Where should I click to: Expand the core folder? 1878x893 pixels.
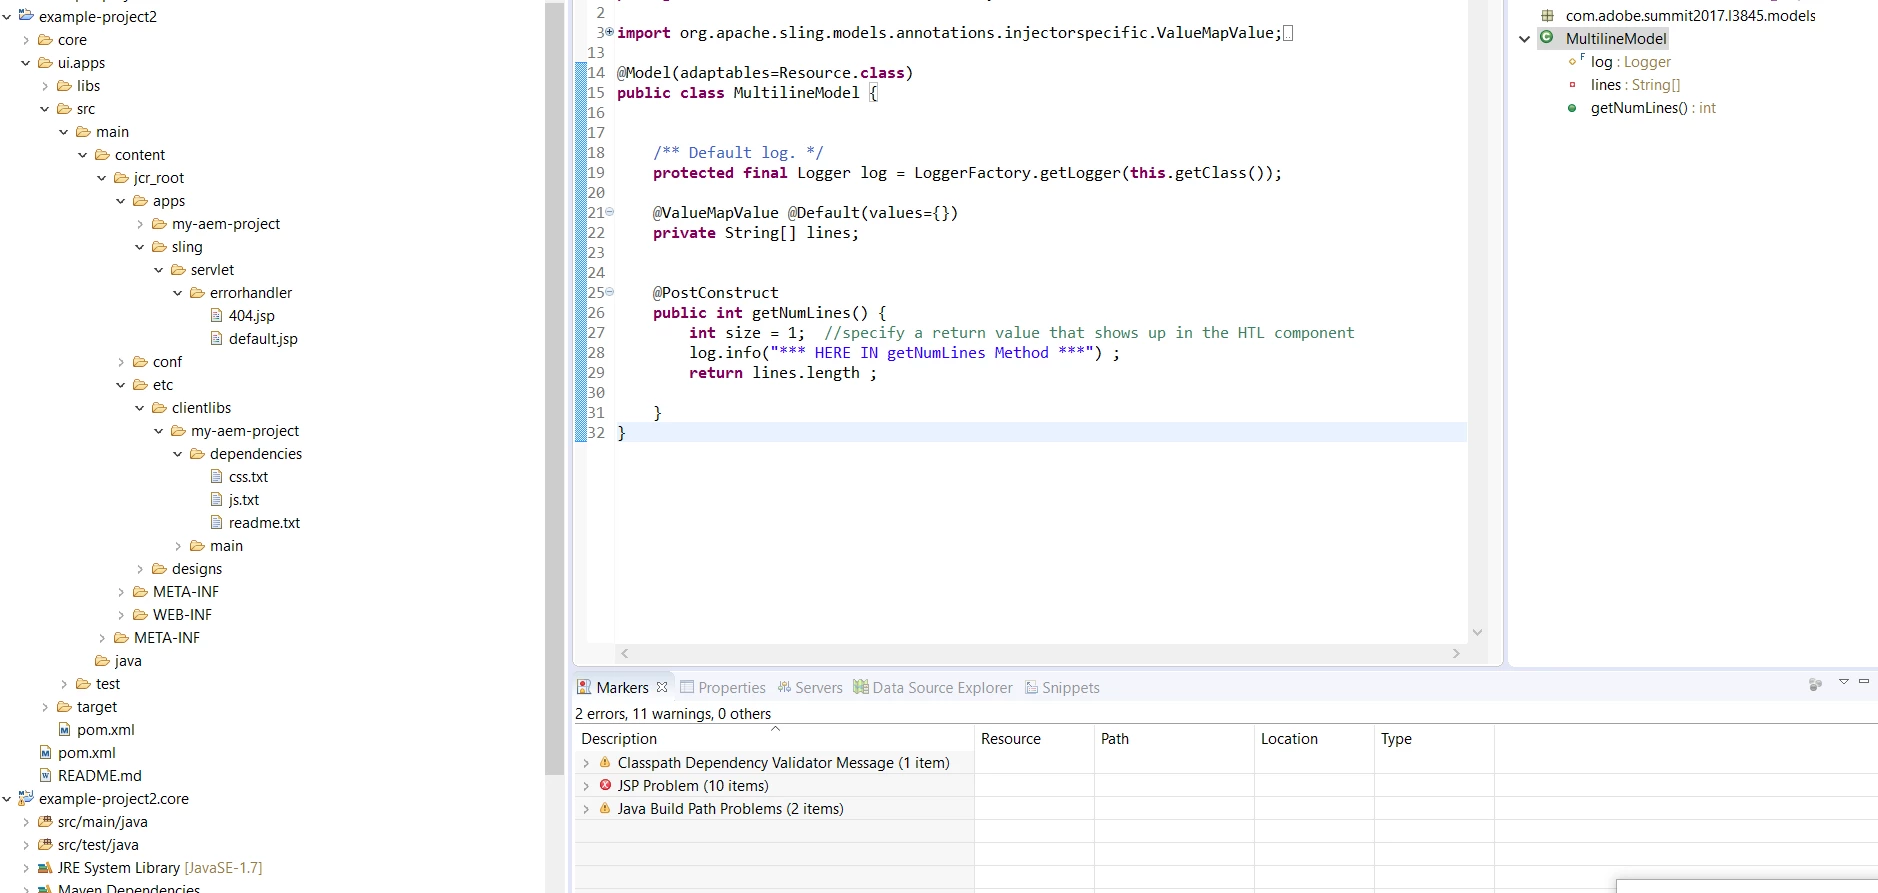tap(26, 40)
